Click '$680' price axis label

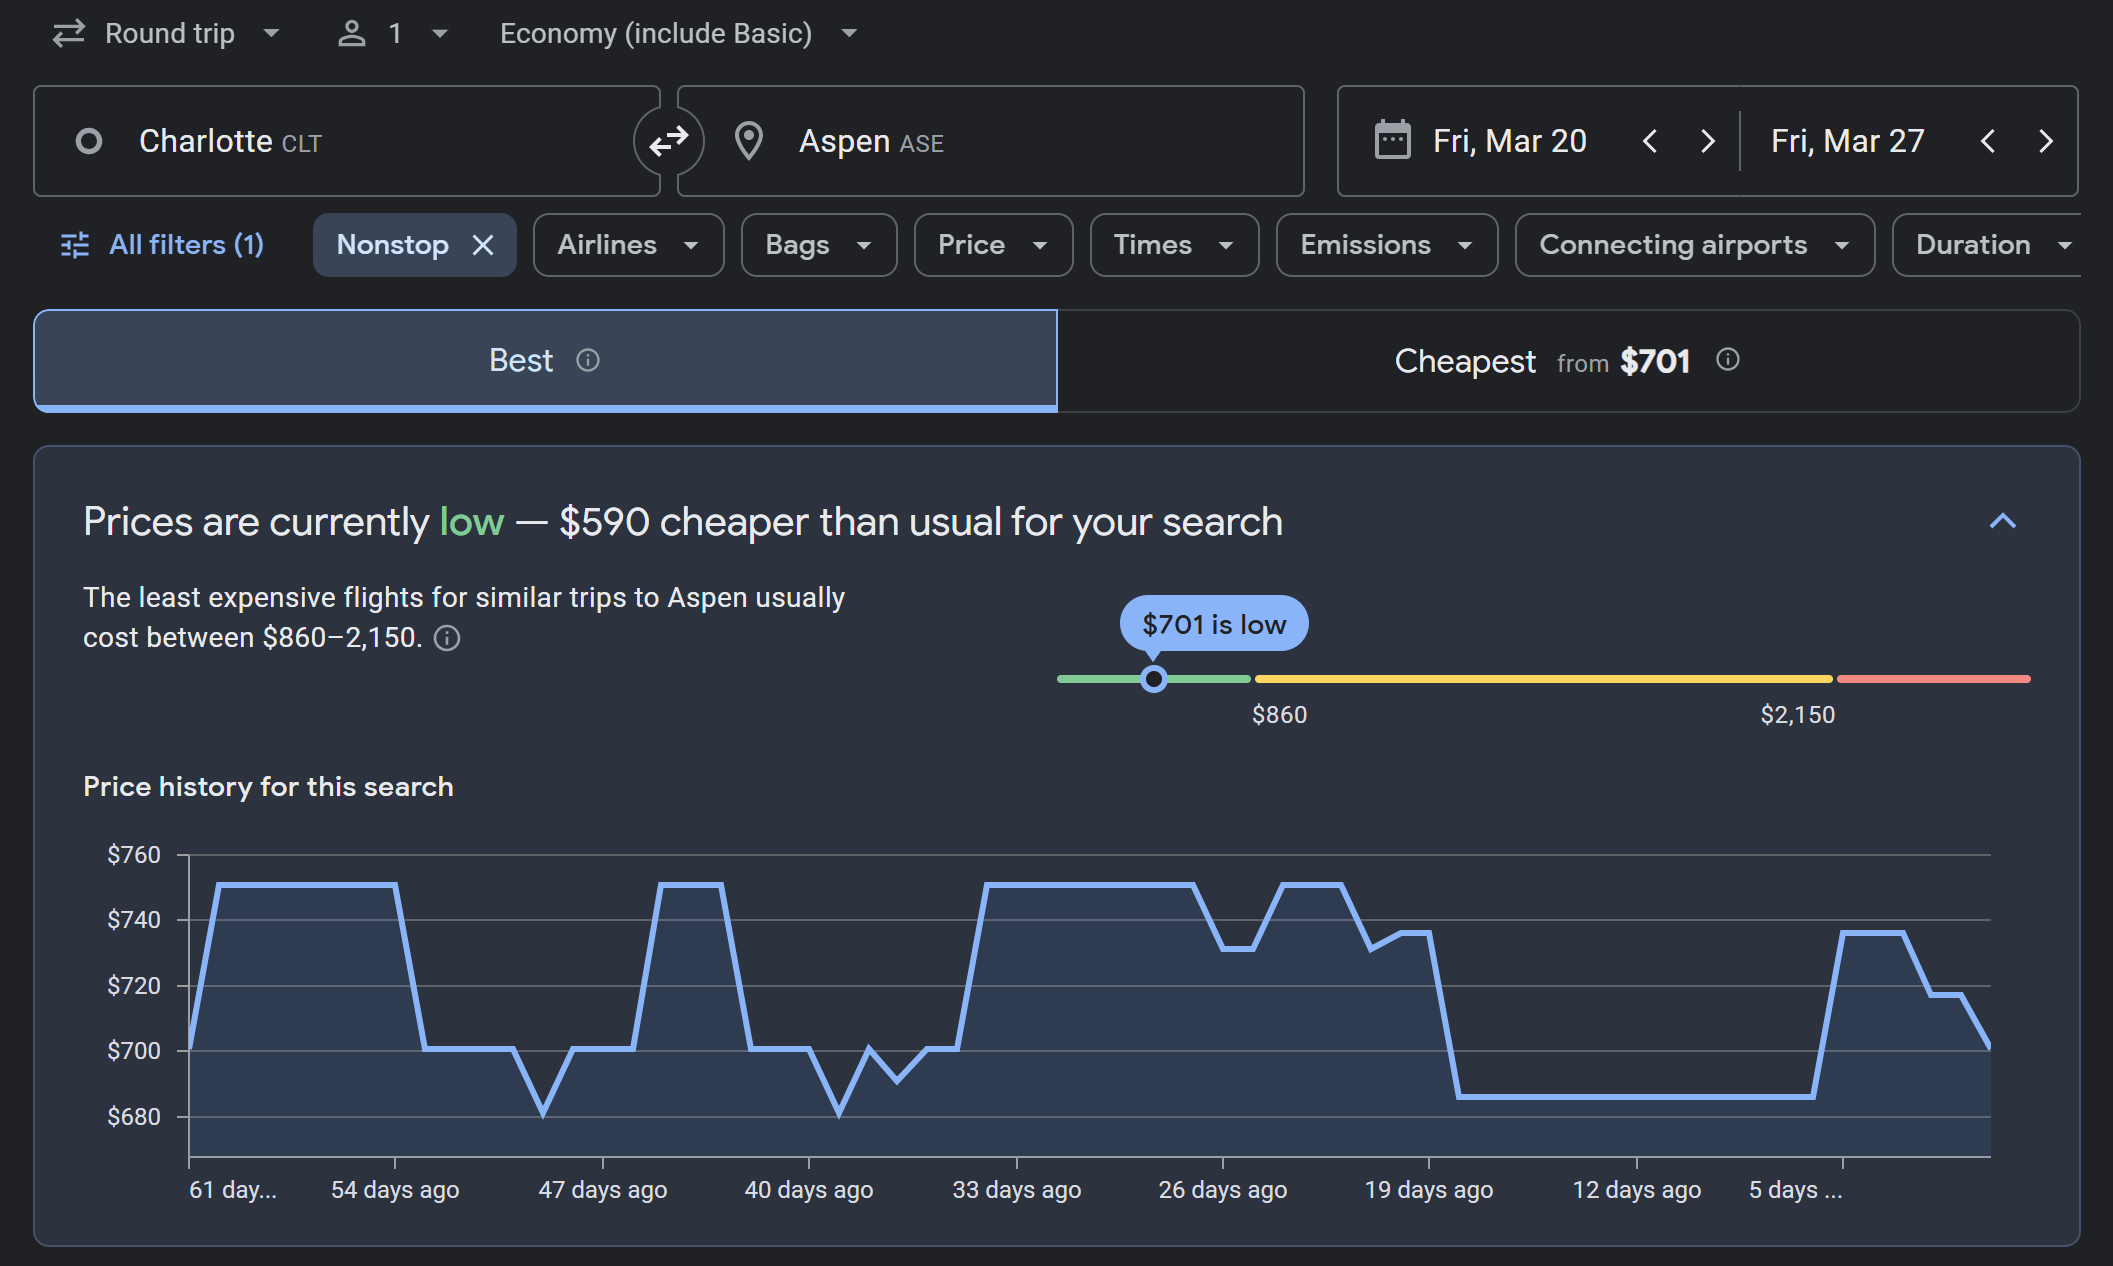click(x=134, y=1117)
